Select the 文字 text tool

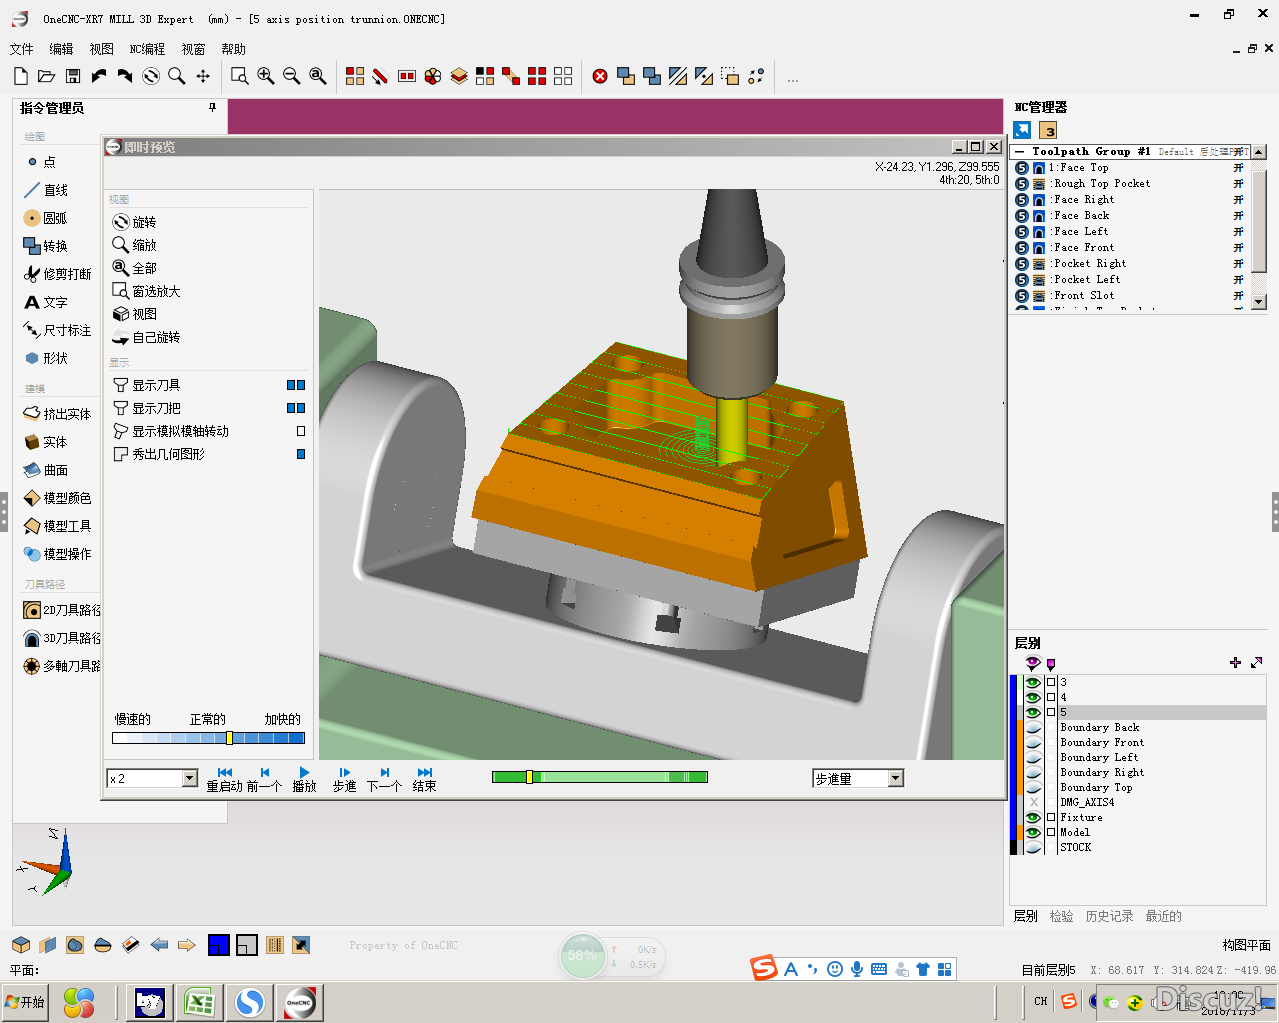click(46, 301)
